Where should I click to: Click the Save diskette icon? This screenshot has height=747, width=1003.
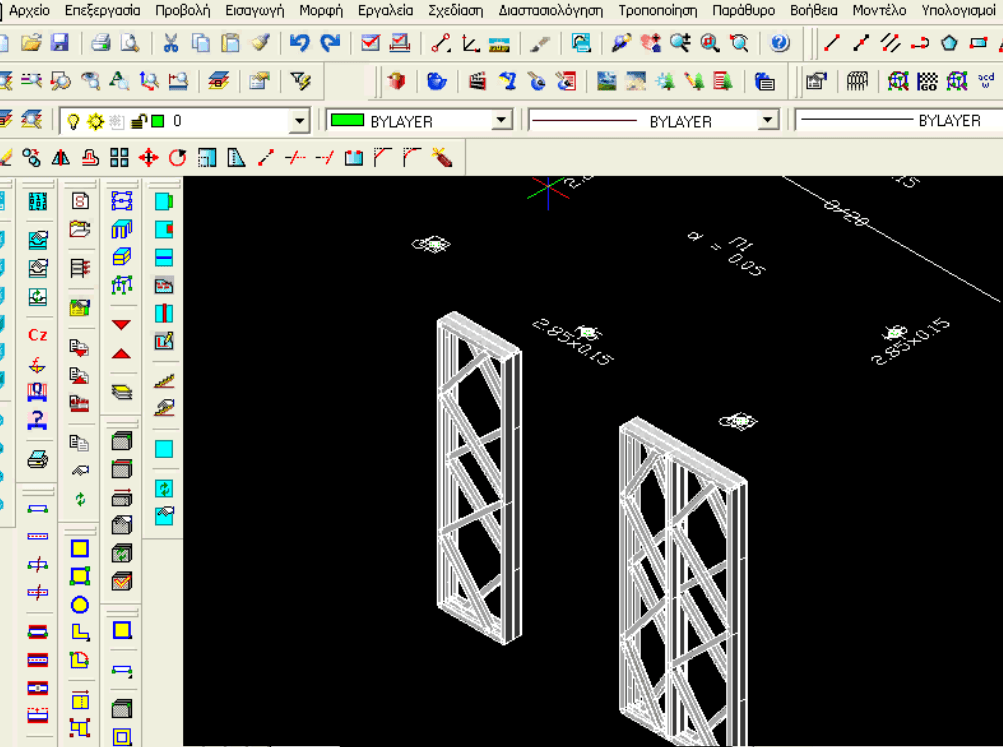coord(59,43)
